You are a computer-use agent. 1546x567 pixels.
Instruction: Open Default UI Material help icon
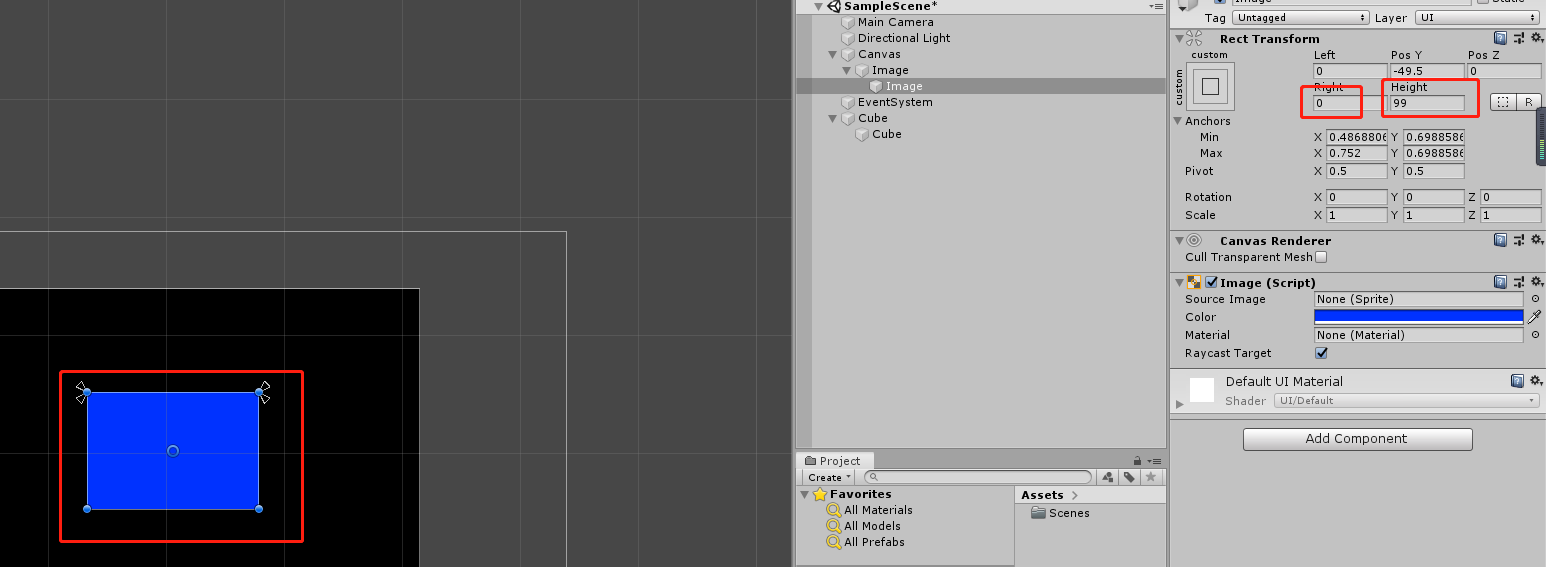1517,380
